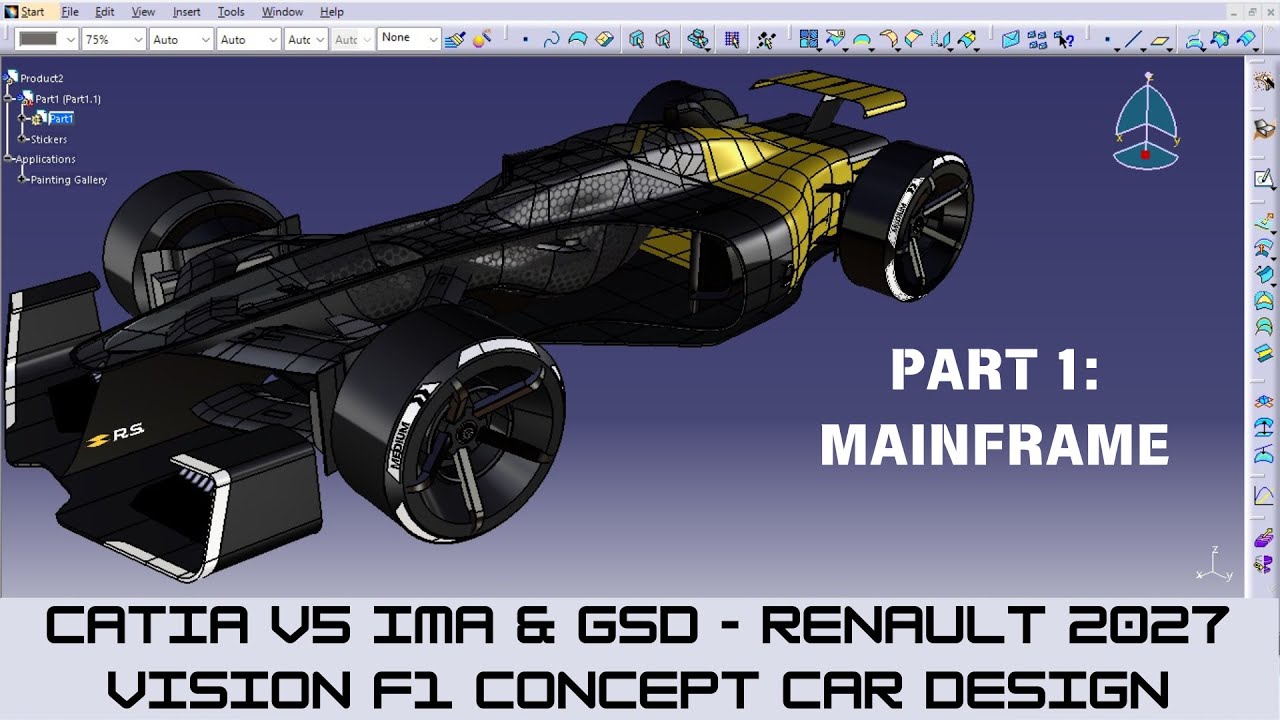Select the Applications tree node

coord(45,159)
